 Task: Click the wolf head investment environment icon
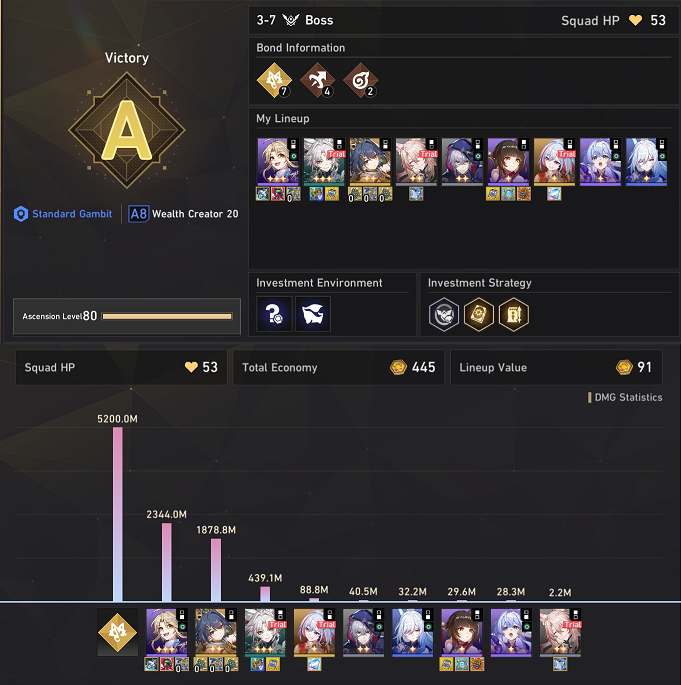coord(313,314)
